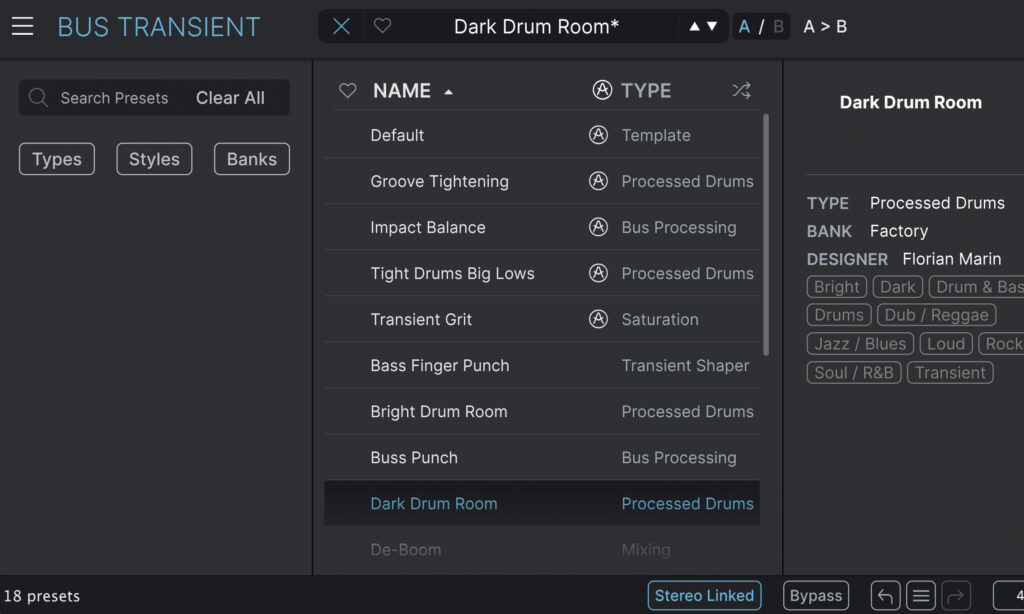
Task: Toggle the Stereo Linked mode
Action: click(704, 596)
